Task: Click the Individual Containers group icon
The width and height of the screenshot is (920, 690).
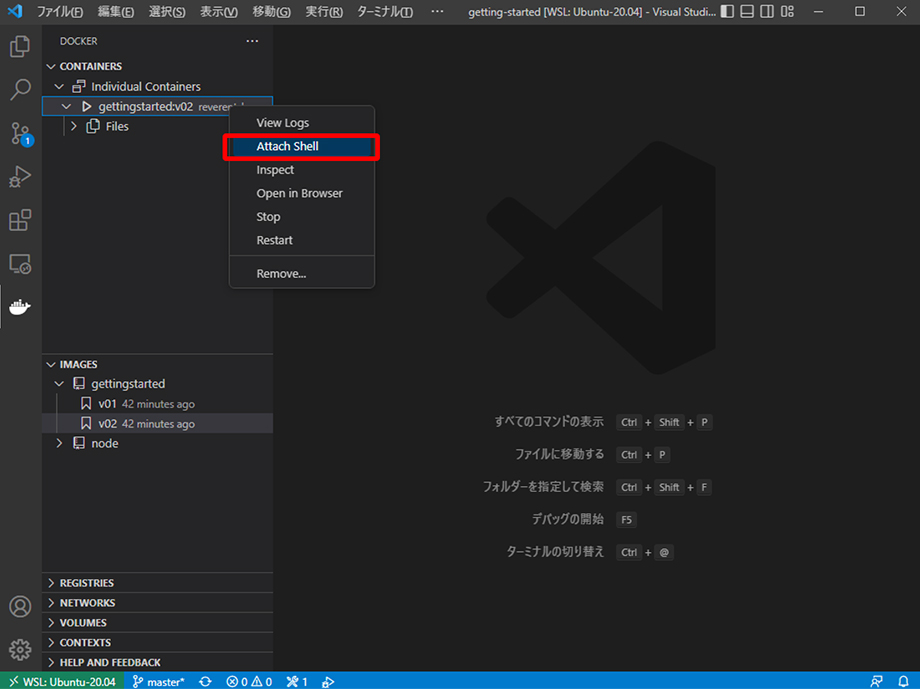Action: point(79,86)
